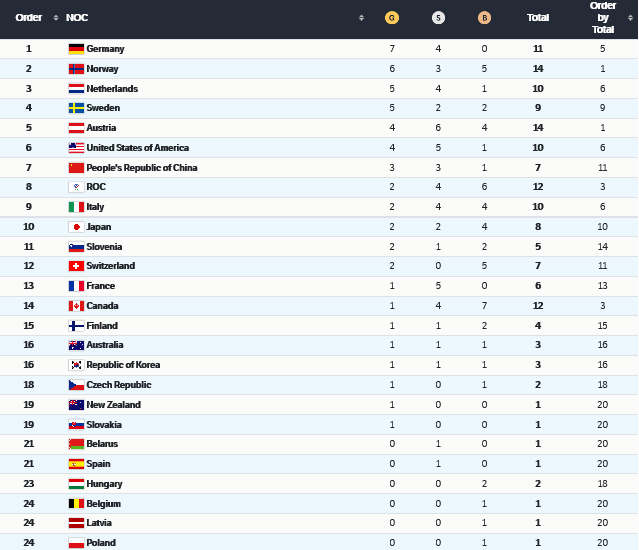639x550 pixels.
Task: Click the Germany flag icon
Action: (76, 49)
